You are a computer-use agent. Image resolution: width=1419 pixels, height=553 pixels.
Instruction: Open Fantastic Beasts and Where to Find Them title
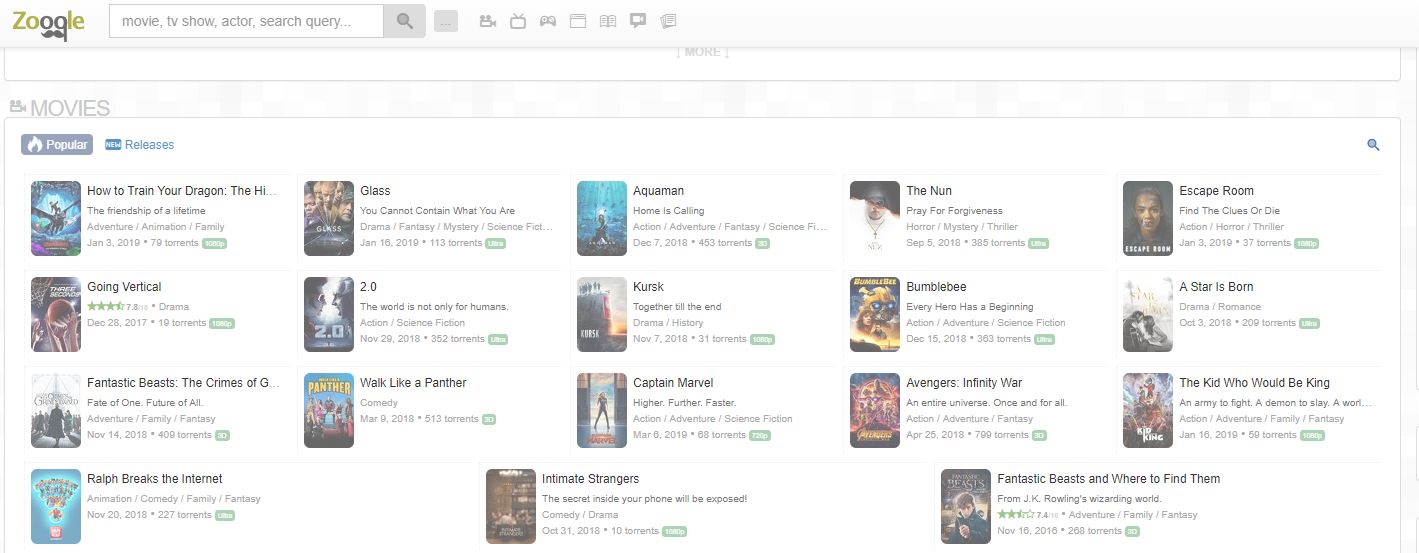(x=1109, y=479)
